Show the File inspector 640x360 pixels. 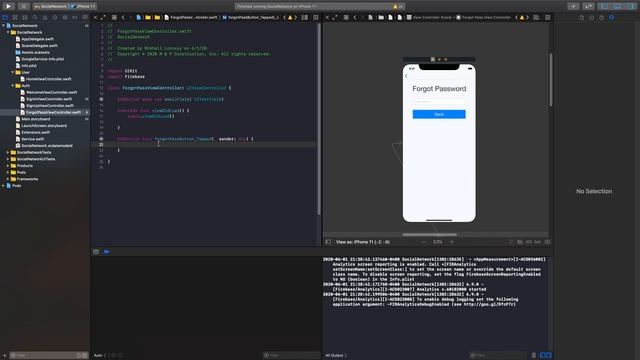582,18
